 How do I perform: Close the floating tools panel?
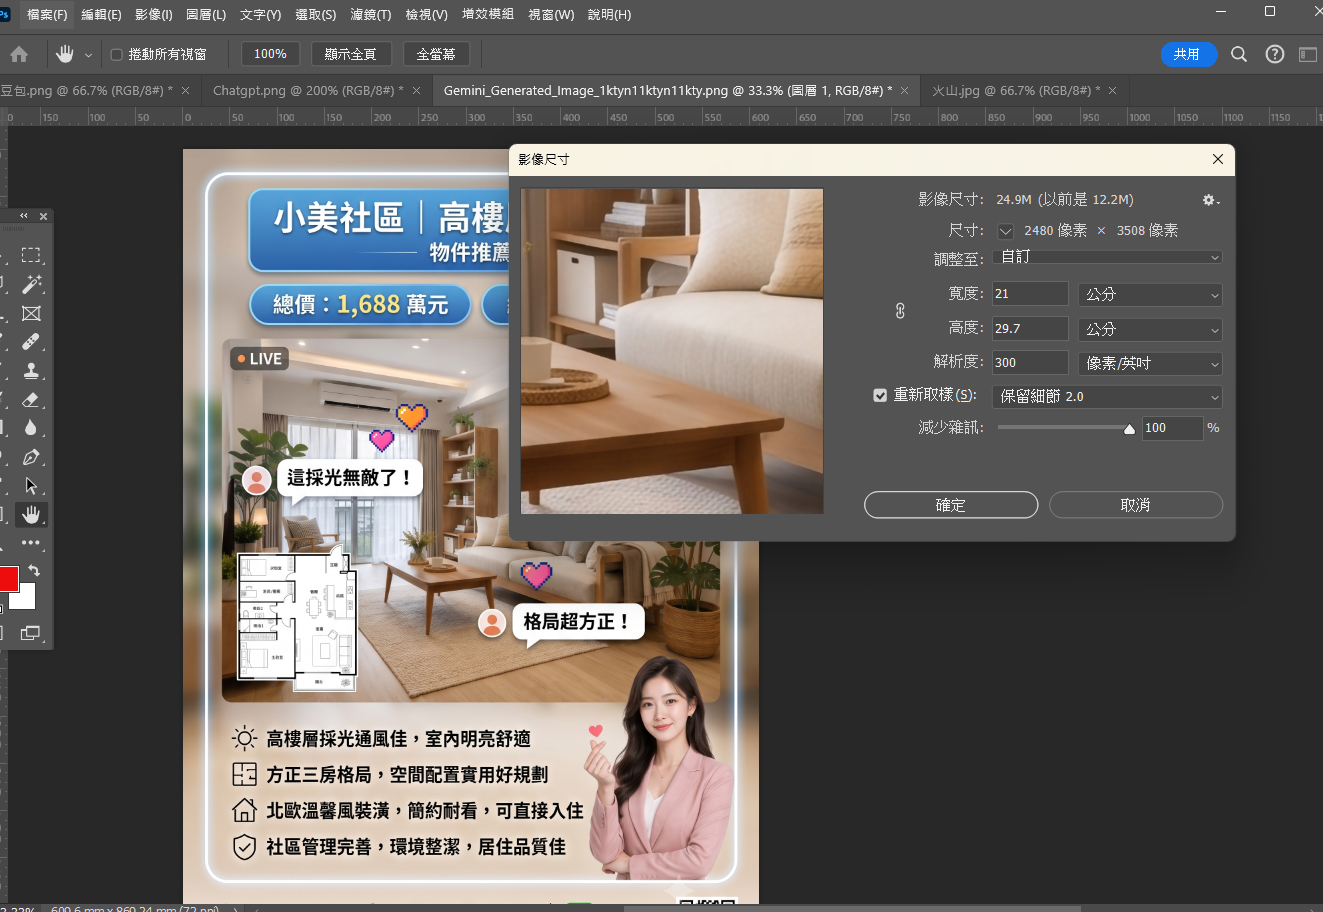point(43,216)
